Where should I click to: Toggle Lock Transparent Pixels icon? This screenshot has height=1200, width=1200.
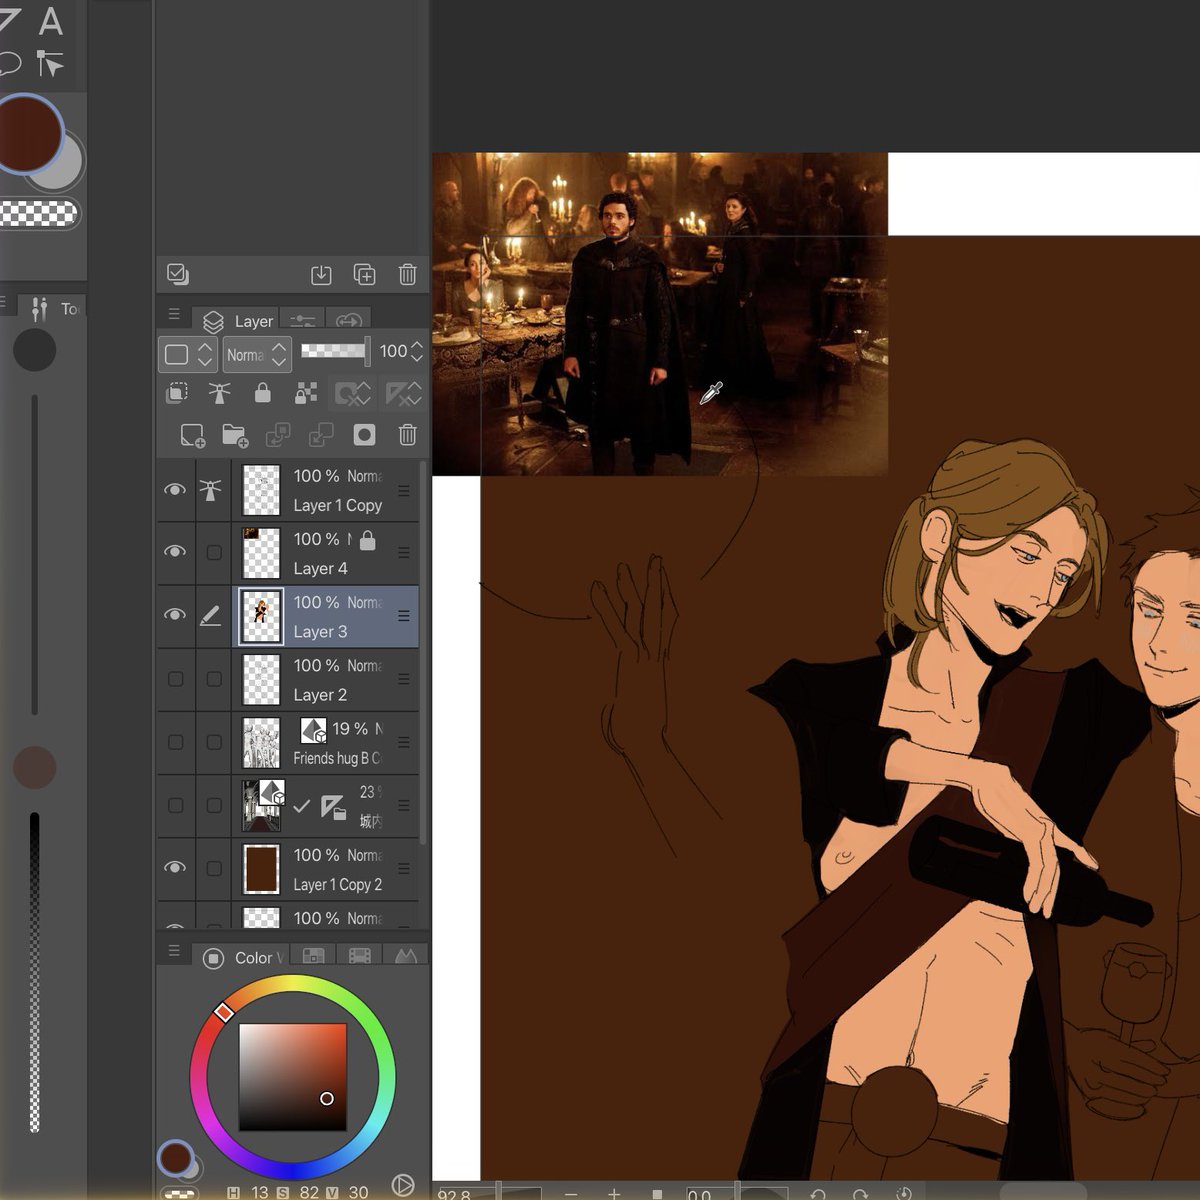point(306,393)
